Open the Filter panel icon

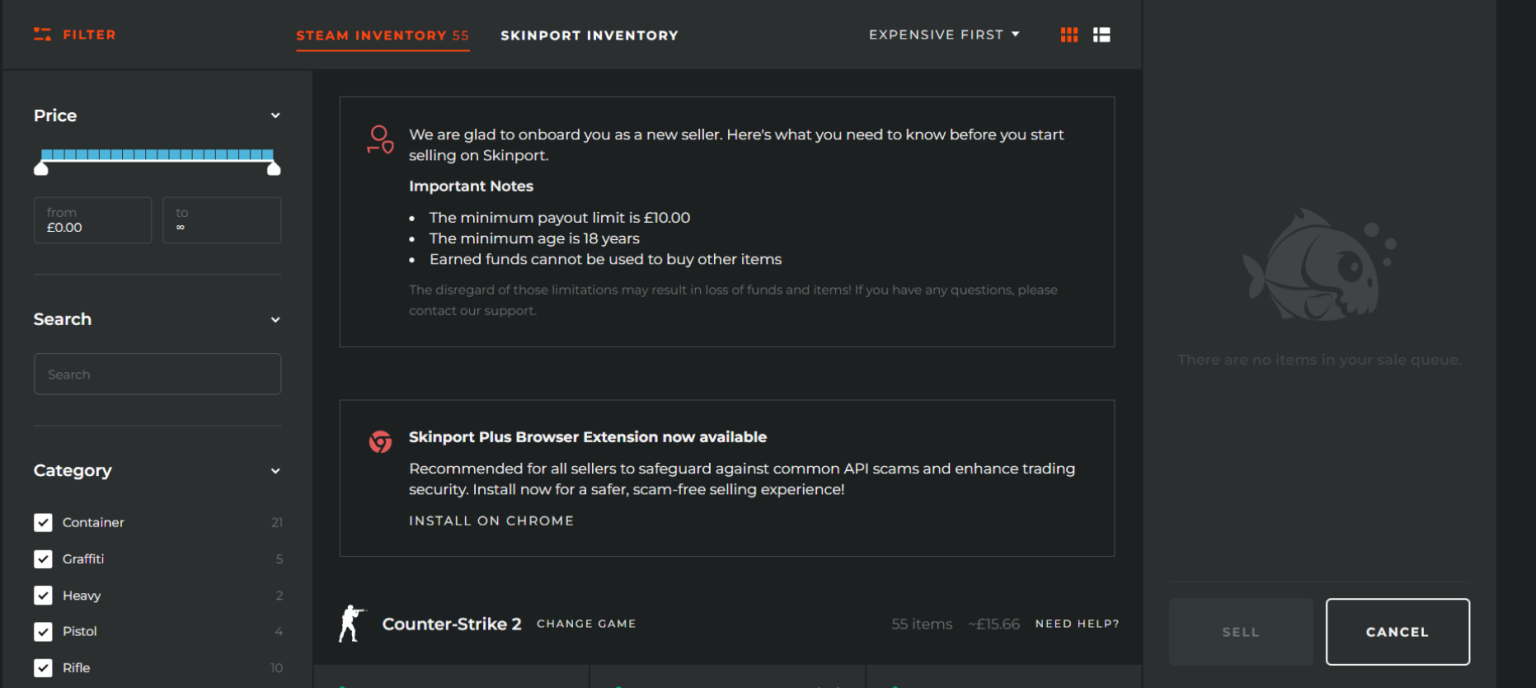click(42, 33)
